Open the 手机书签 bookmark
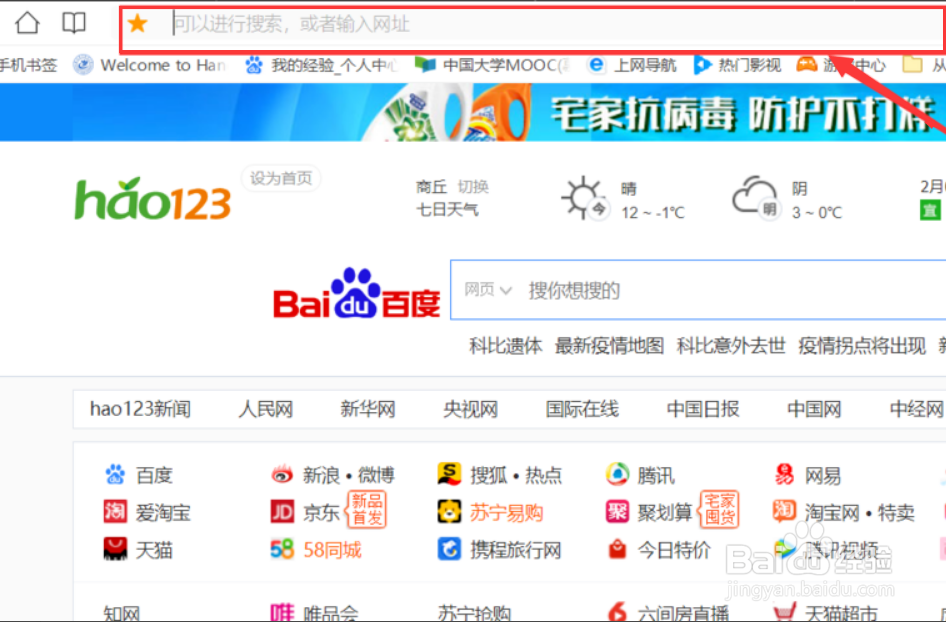Viewport: 946px width, 622px height. click(x=28, y=65)
